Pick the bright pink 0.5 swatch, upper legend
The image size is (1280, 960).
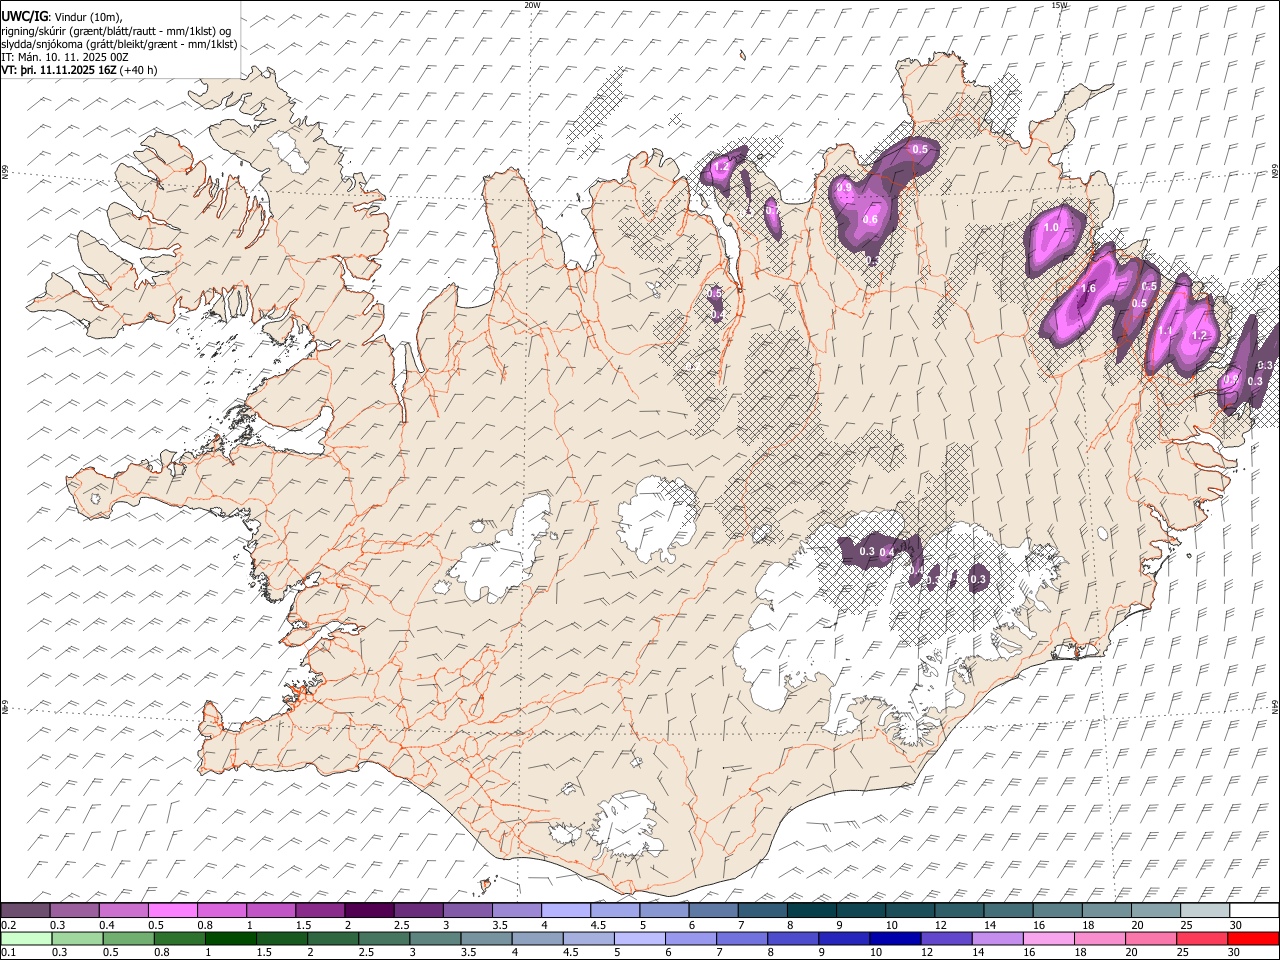pos(172,911)
